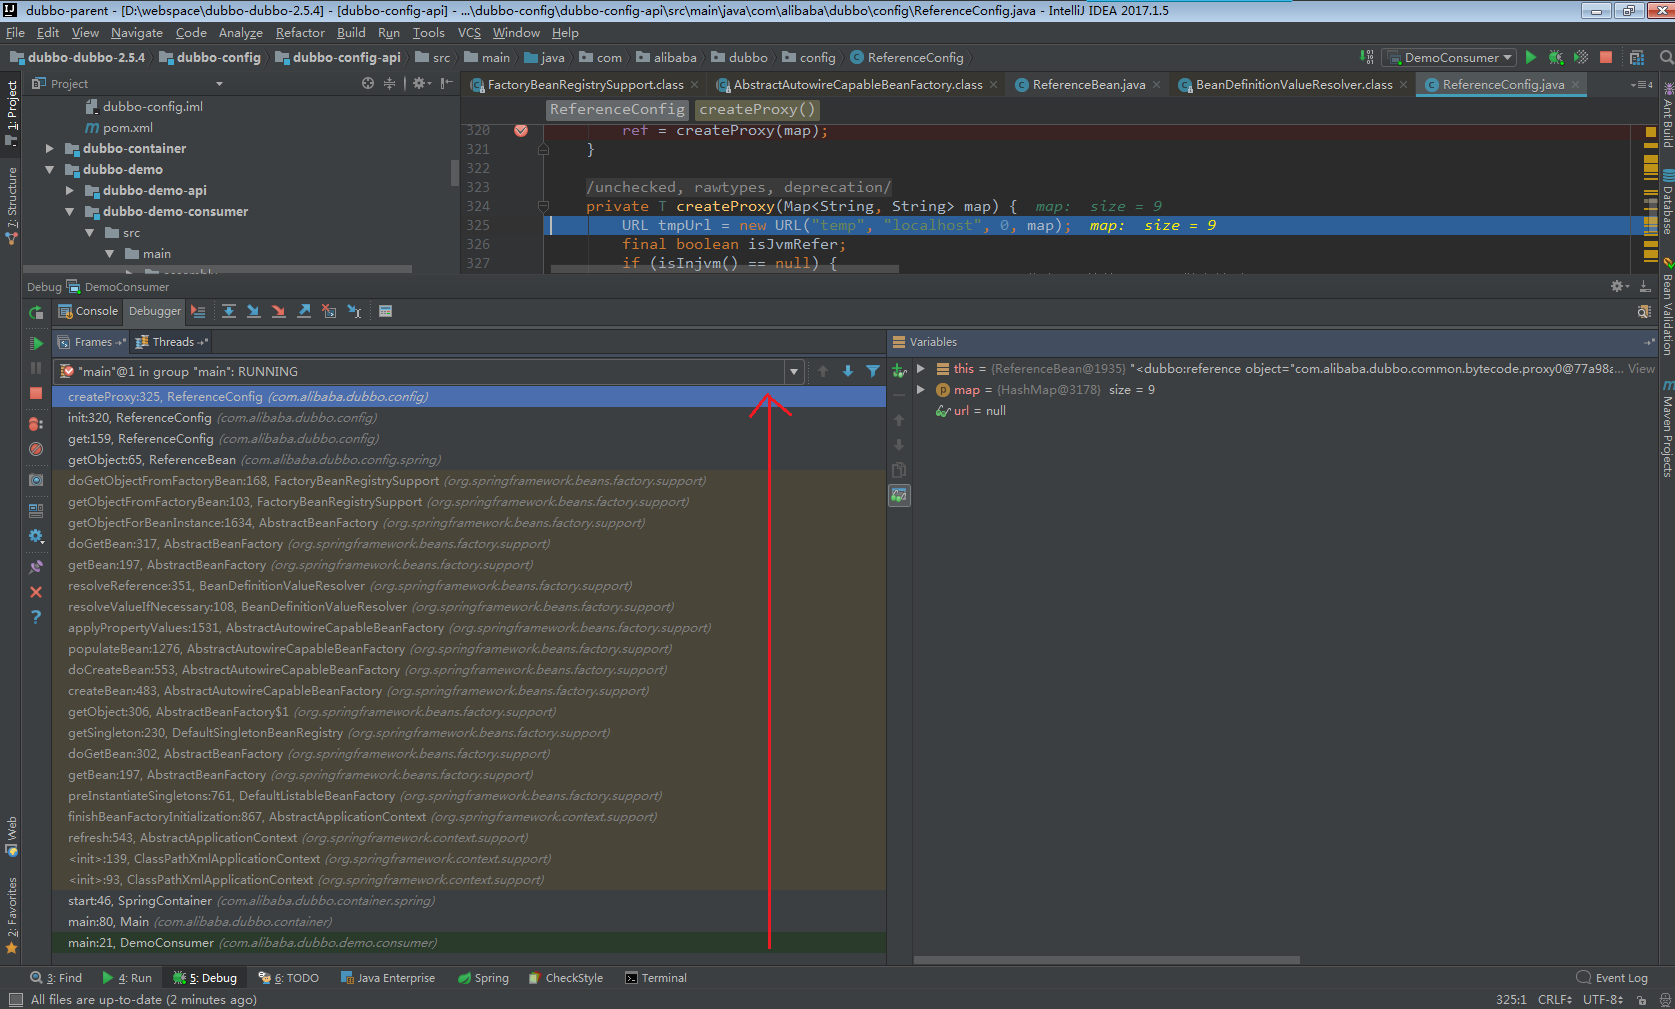Click the View link for 'this' variable

click(x=1641, y=369)
